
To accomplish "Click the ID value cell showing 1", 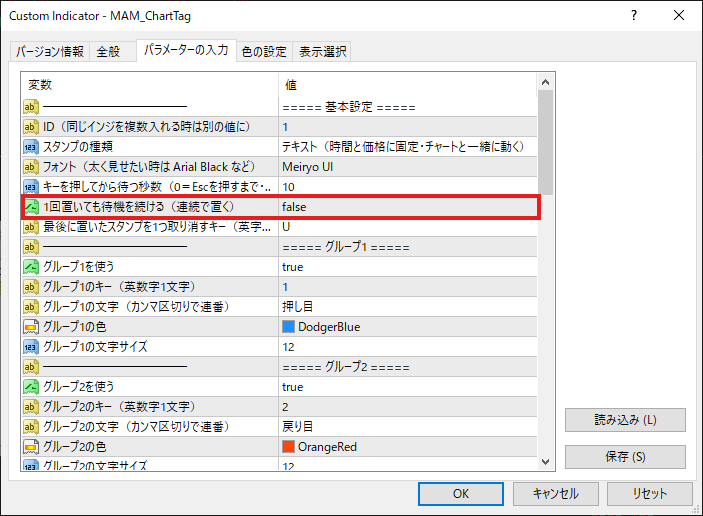I will [408, 127].
